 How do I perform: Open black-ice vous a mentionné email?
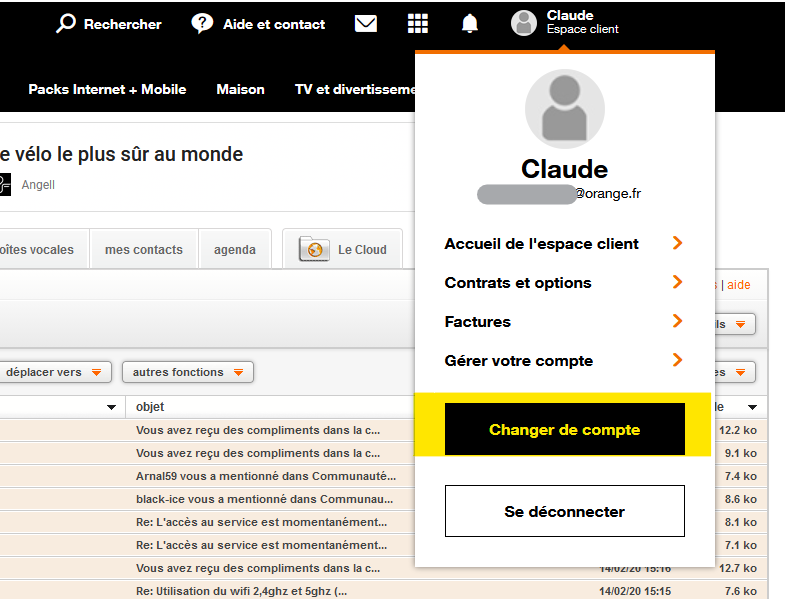(x=264, y=499)
